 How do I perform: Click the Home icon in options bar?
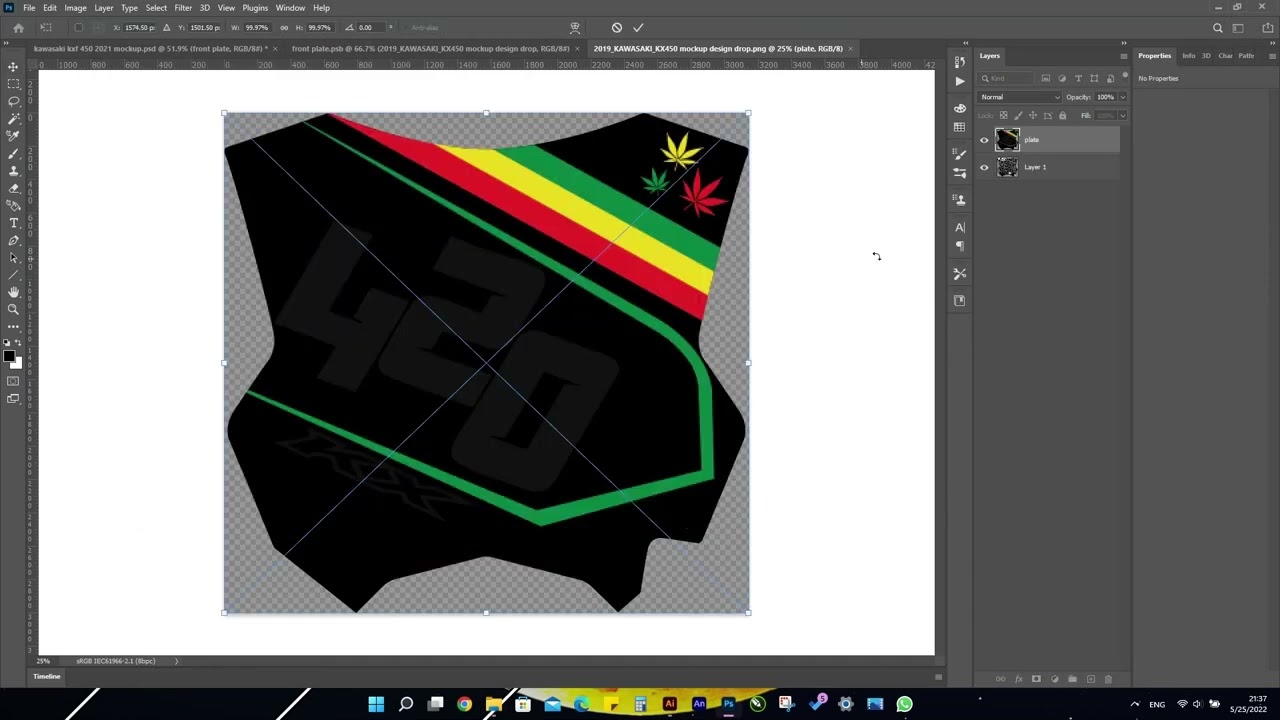coord(18,27)
